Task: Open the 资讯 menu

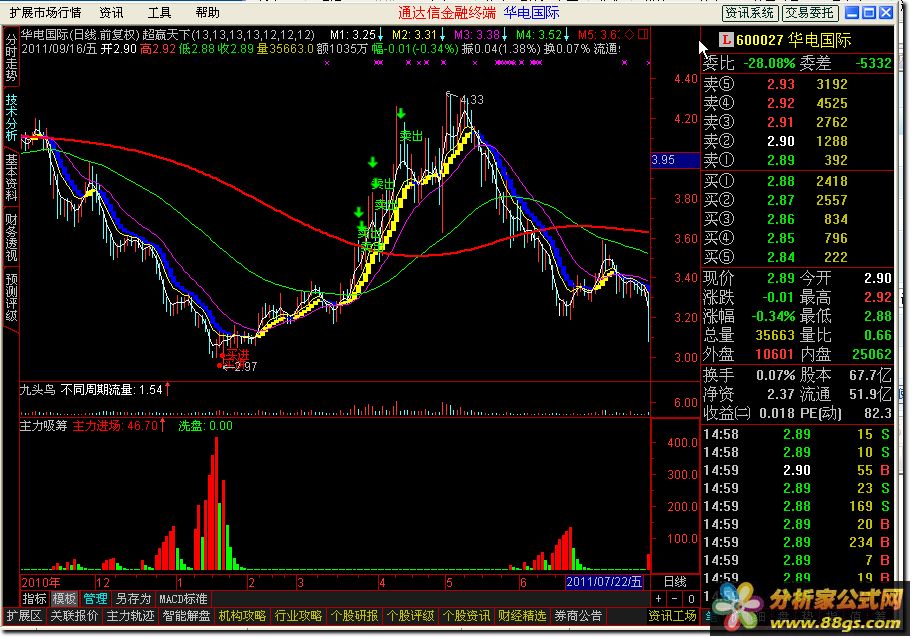Action: click(111, 12)
